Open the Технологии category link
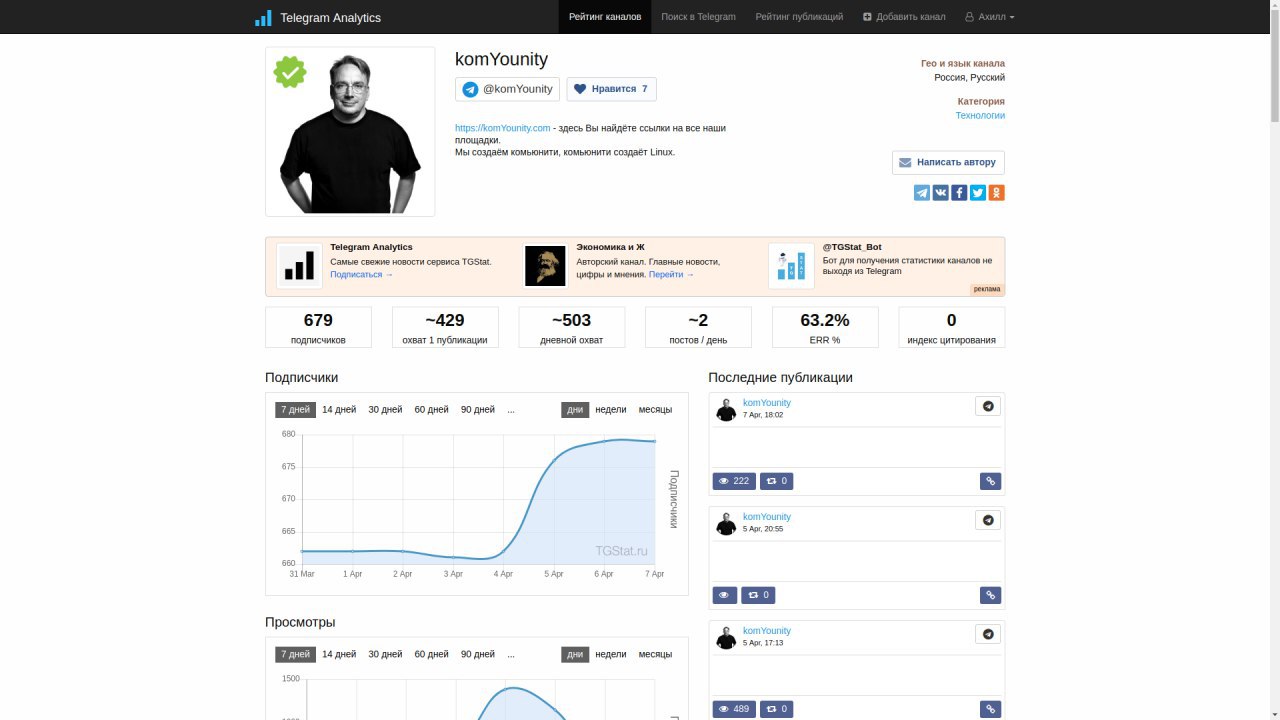Image resolution: width=1280 pixels, height=720 pixels. (x=980, y=115)
